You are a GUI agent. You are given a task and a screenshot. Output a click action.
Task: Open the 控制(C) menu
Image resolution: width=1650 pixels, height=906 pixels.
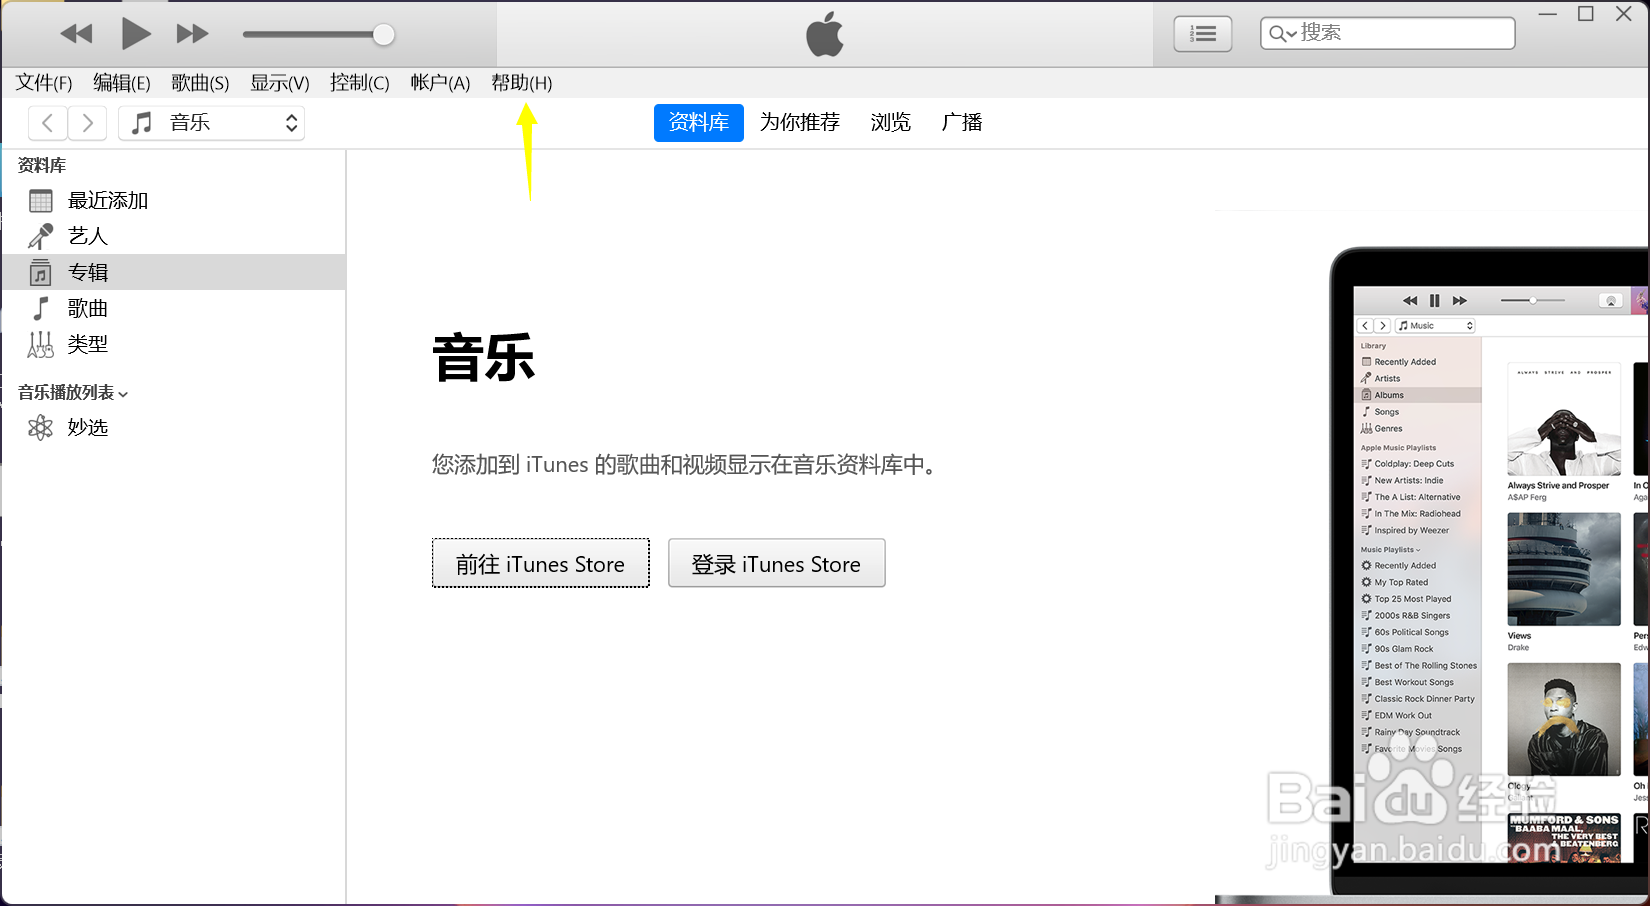click(360, 83)
